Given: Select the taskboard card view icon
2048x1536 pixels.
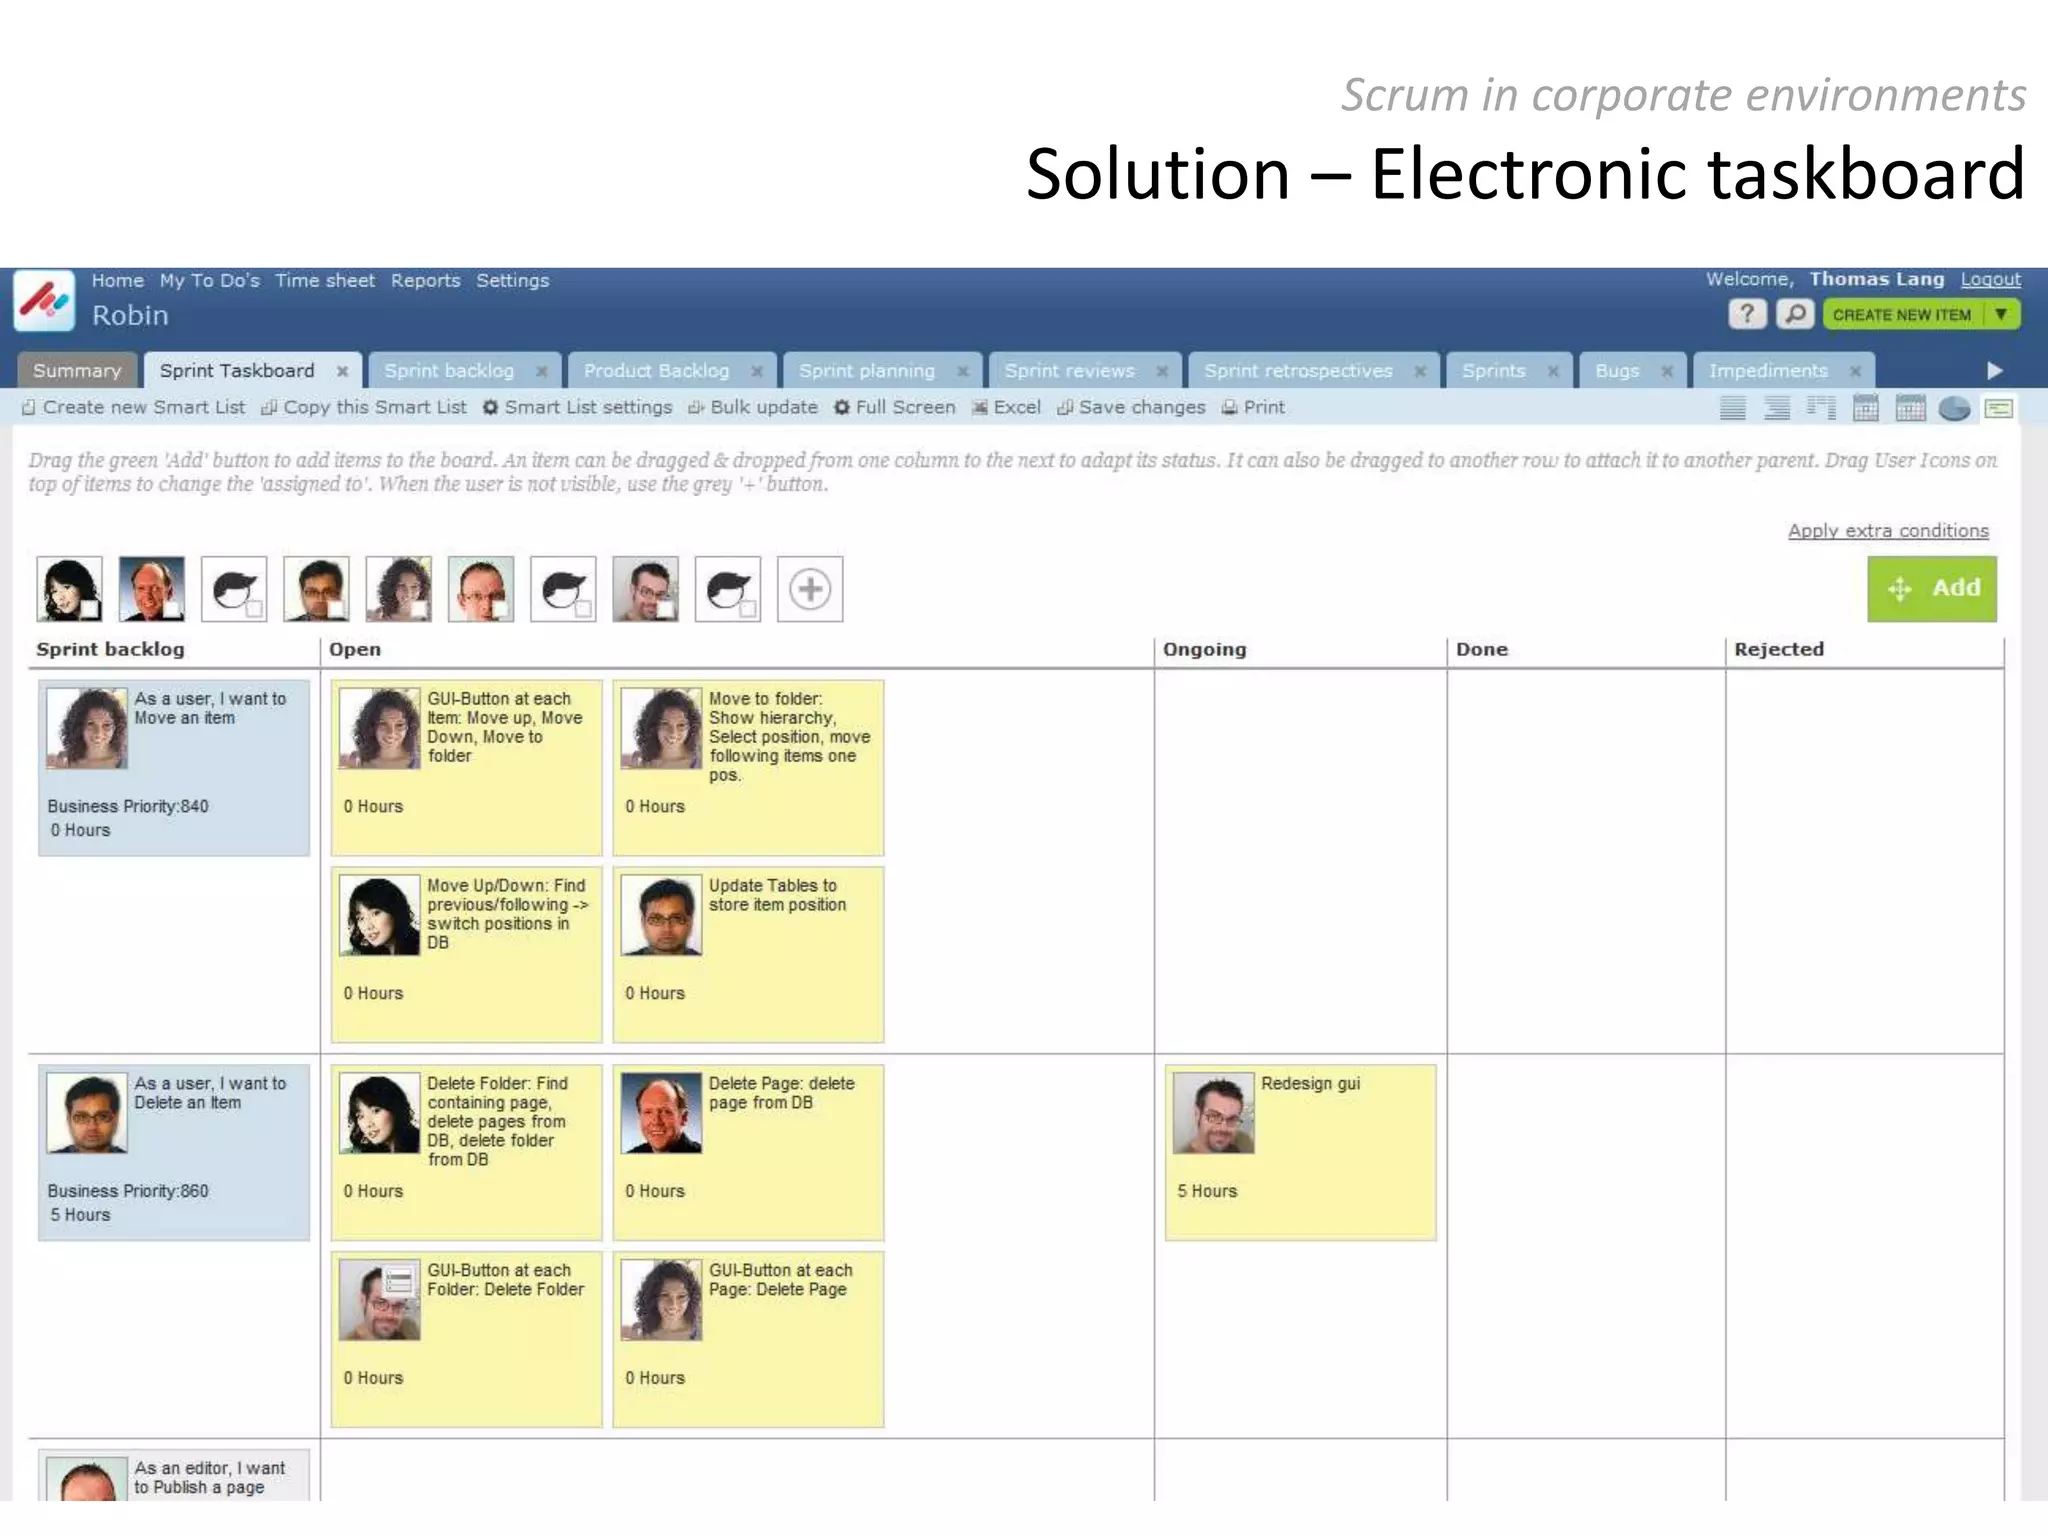Looking at the screenshot, I should pos(1999,408).
